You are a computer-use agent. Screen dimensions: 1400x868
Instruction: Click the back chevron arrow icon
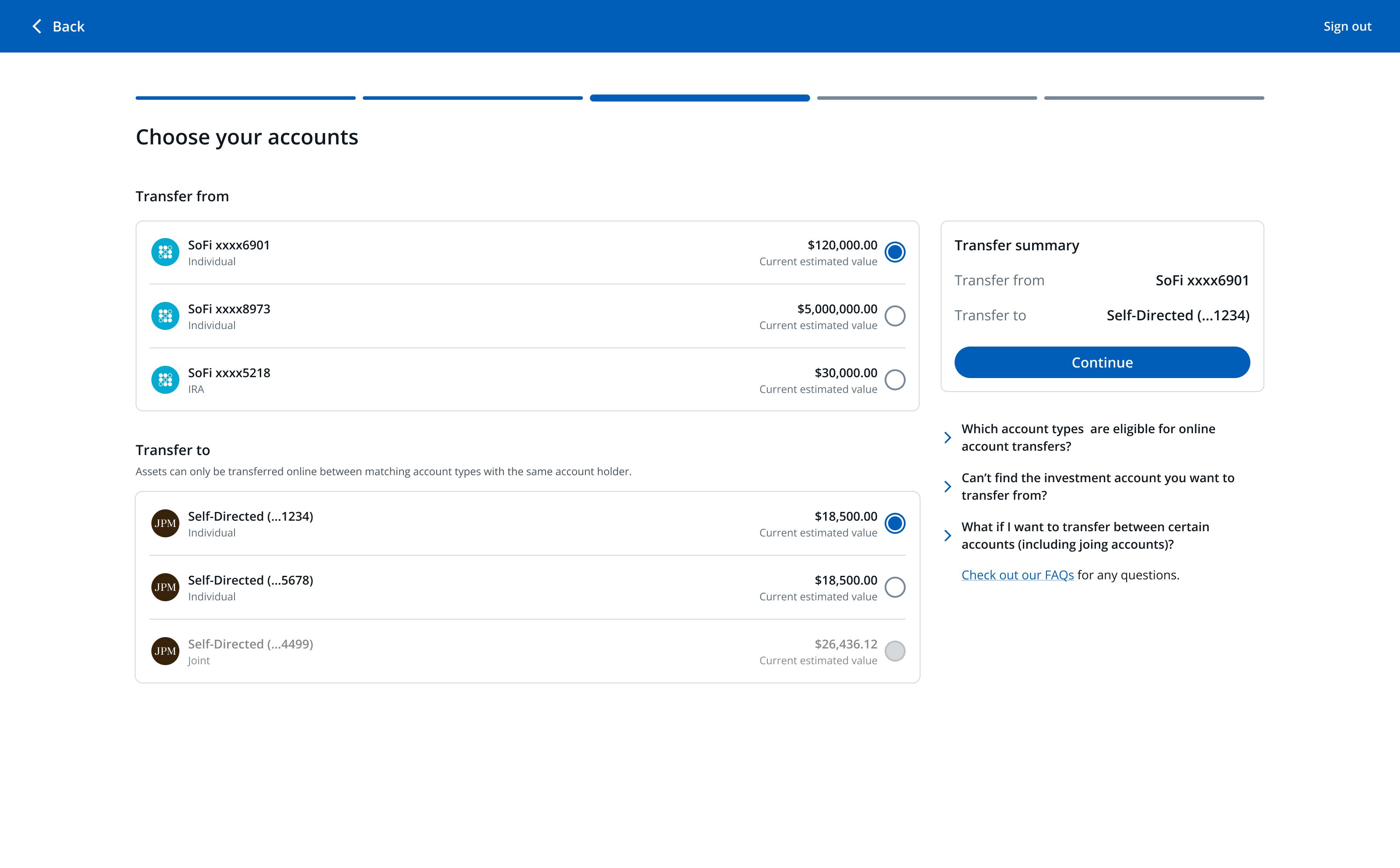tap(37, 26)
